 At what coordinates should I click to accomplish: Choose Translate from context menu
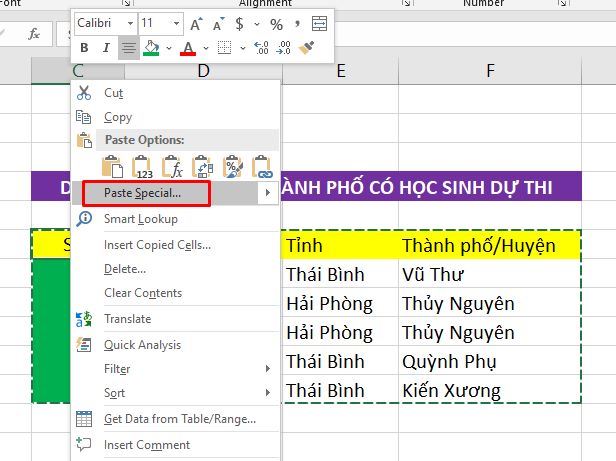click(x=176, y=319)
